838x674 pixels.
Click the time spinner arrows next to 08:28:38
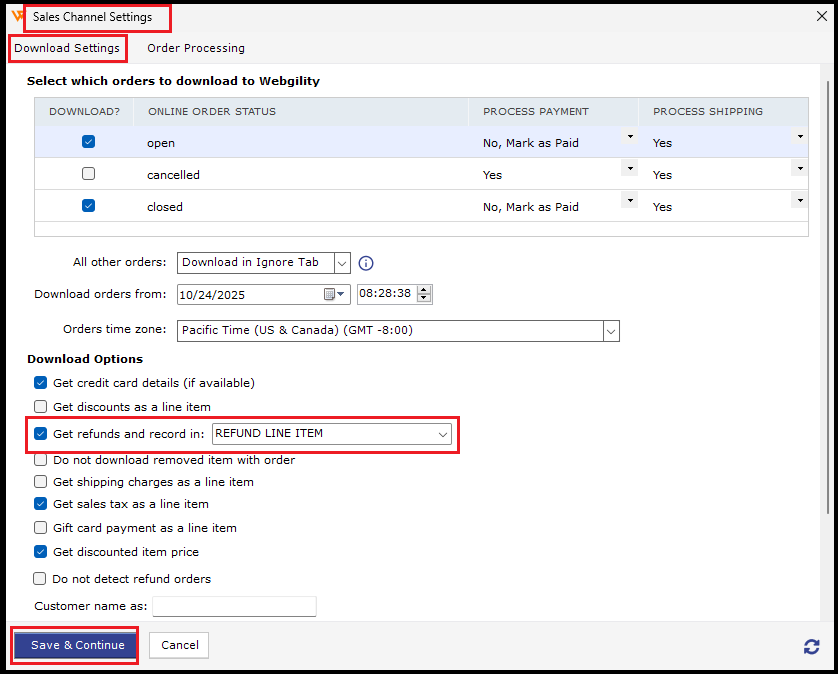click(424, 294)
